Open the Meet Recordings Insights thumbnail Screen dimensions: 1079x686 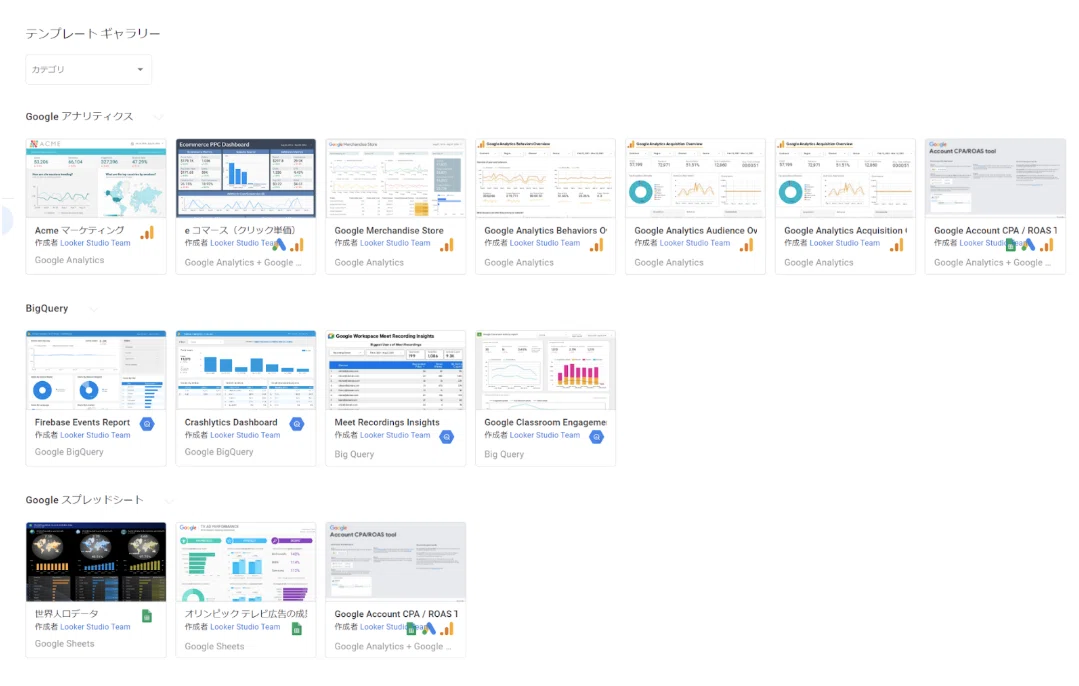pyautogui.click(x=396, y=370)
